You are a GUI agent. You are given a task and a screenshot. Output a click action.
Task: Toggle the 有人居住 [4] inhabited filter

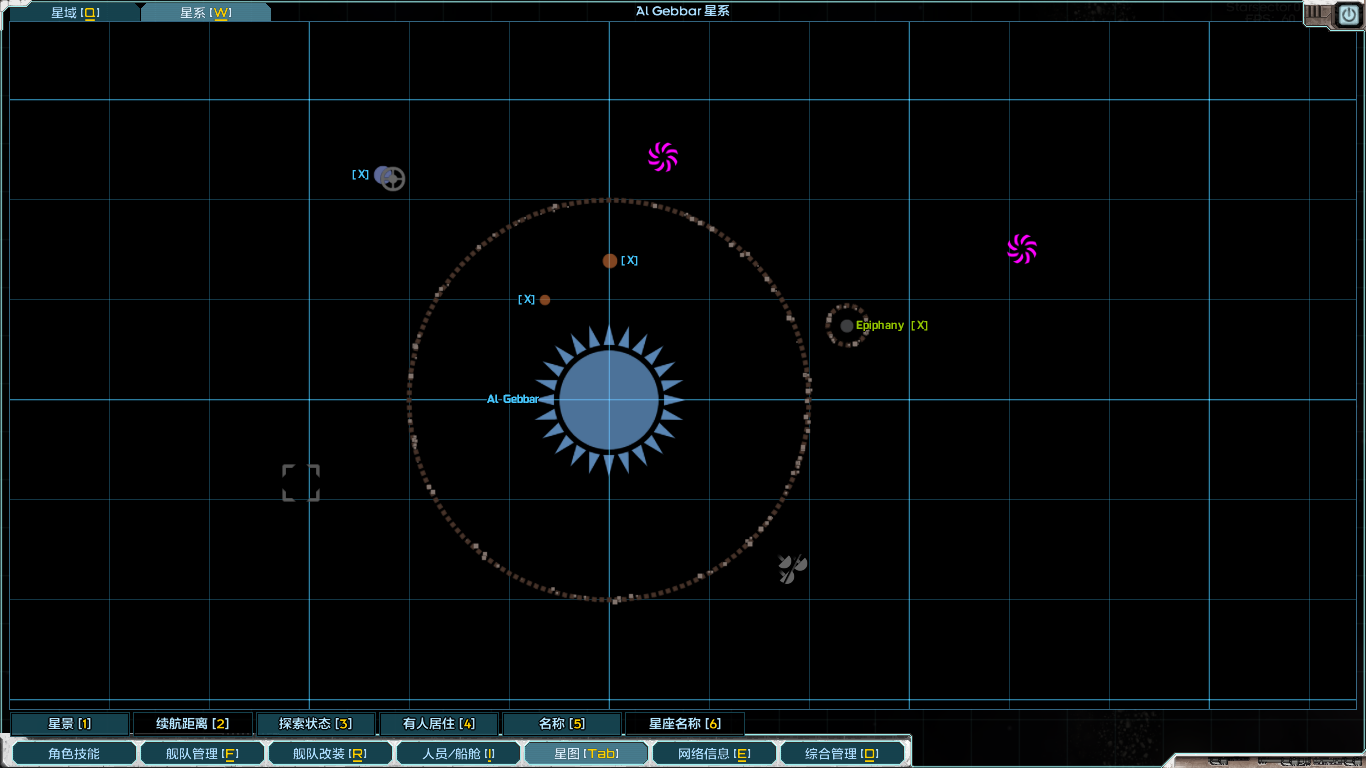tap(438, 724)
